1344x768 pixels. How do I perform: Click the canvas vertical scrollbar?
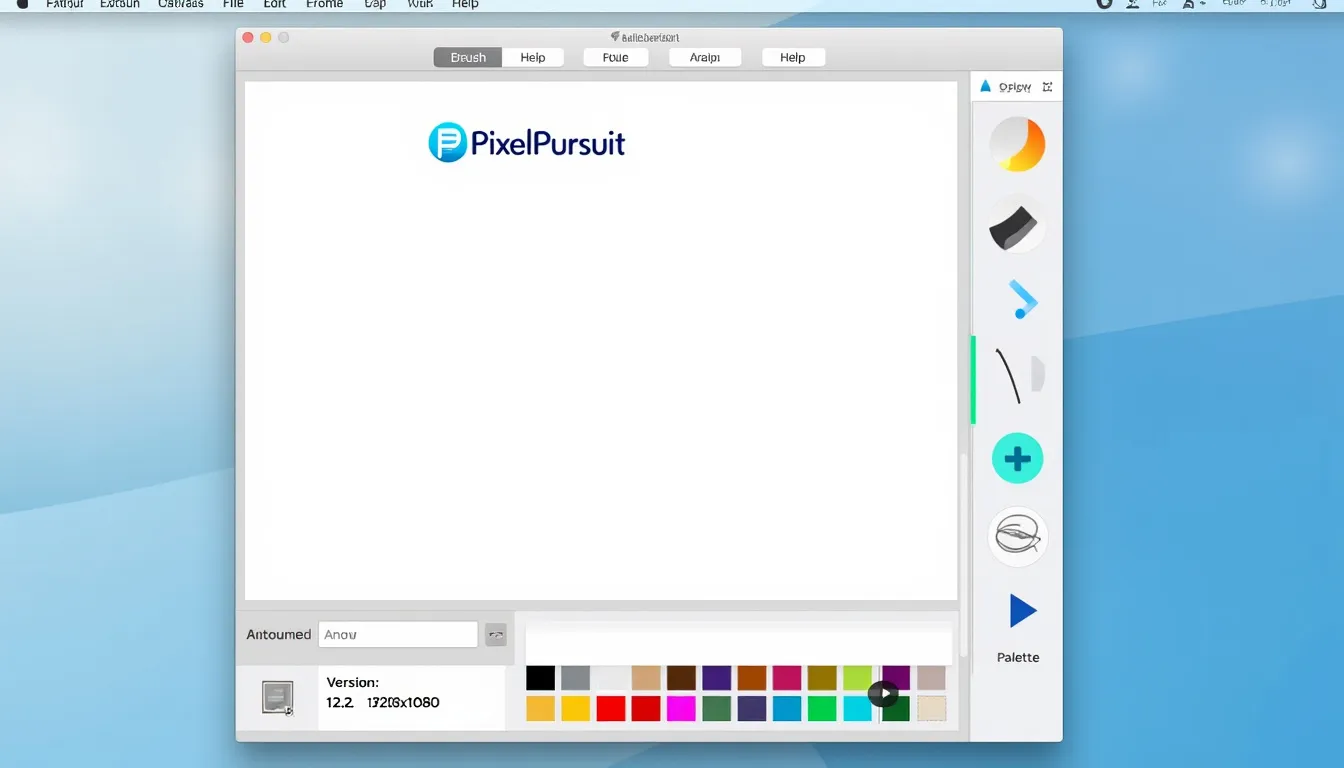click(964, 555)
